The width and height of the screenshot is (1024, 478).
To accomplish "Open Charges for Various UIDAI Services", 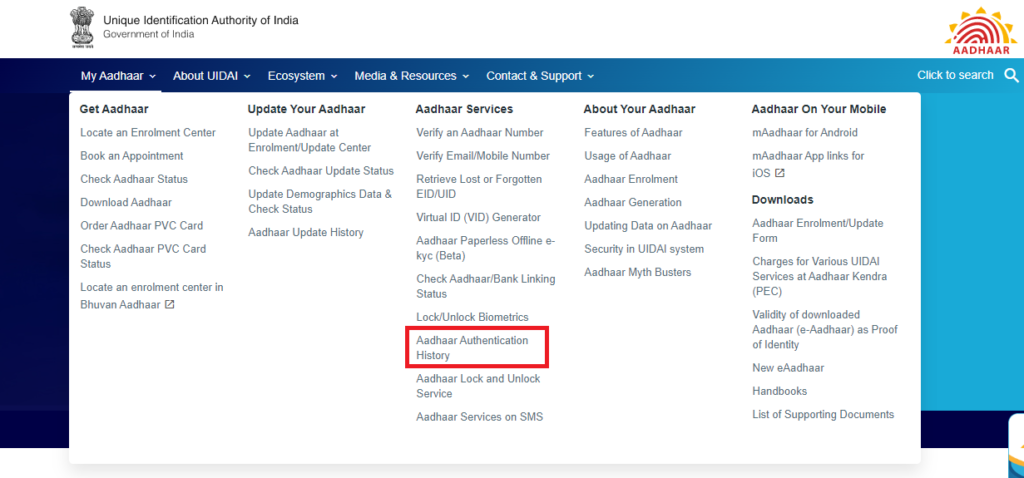I will [x=820, y=276].
